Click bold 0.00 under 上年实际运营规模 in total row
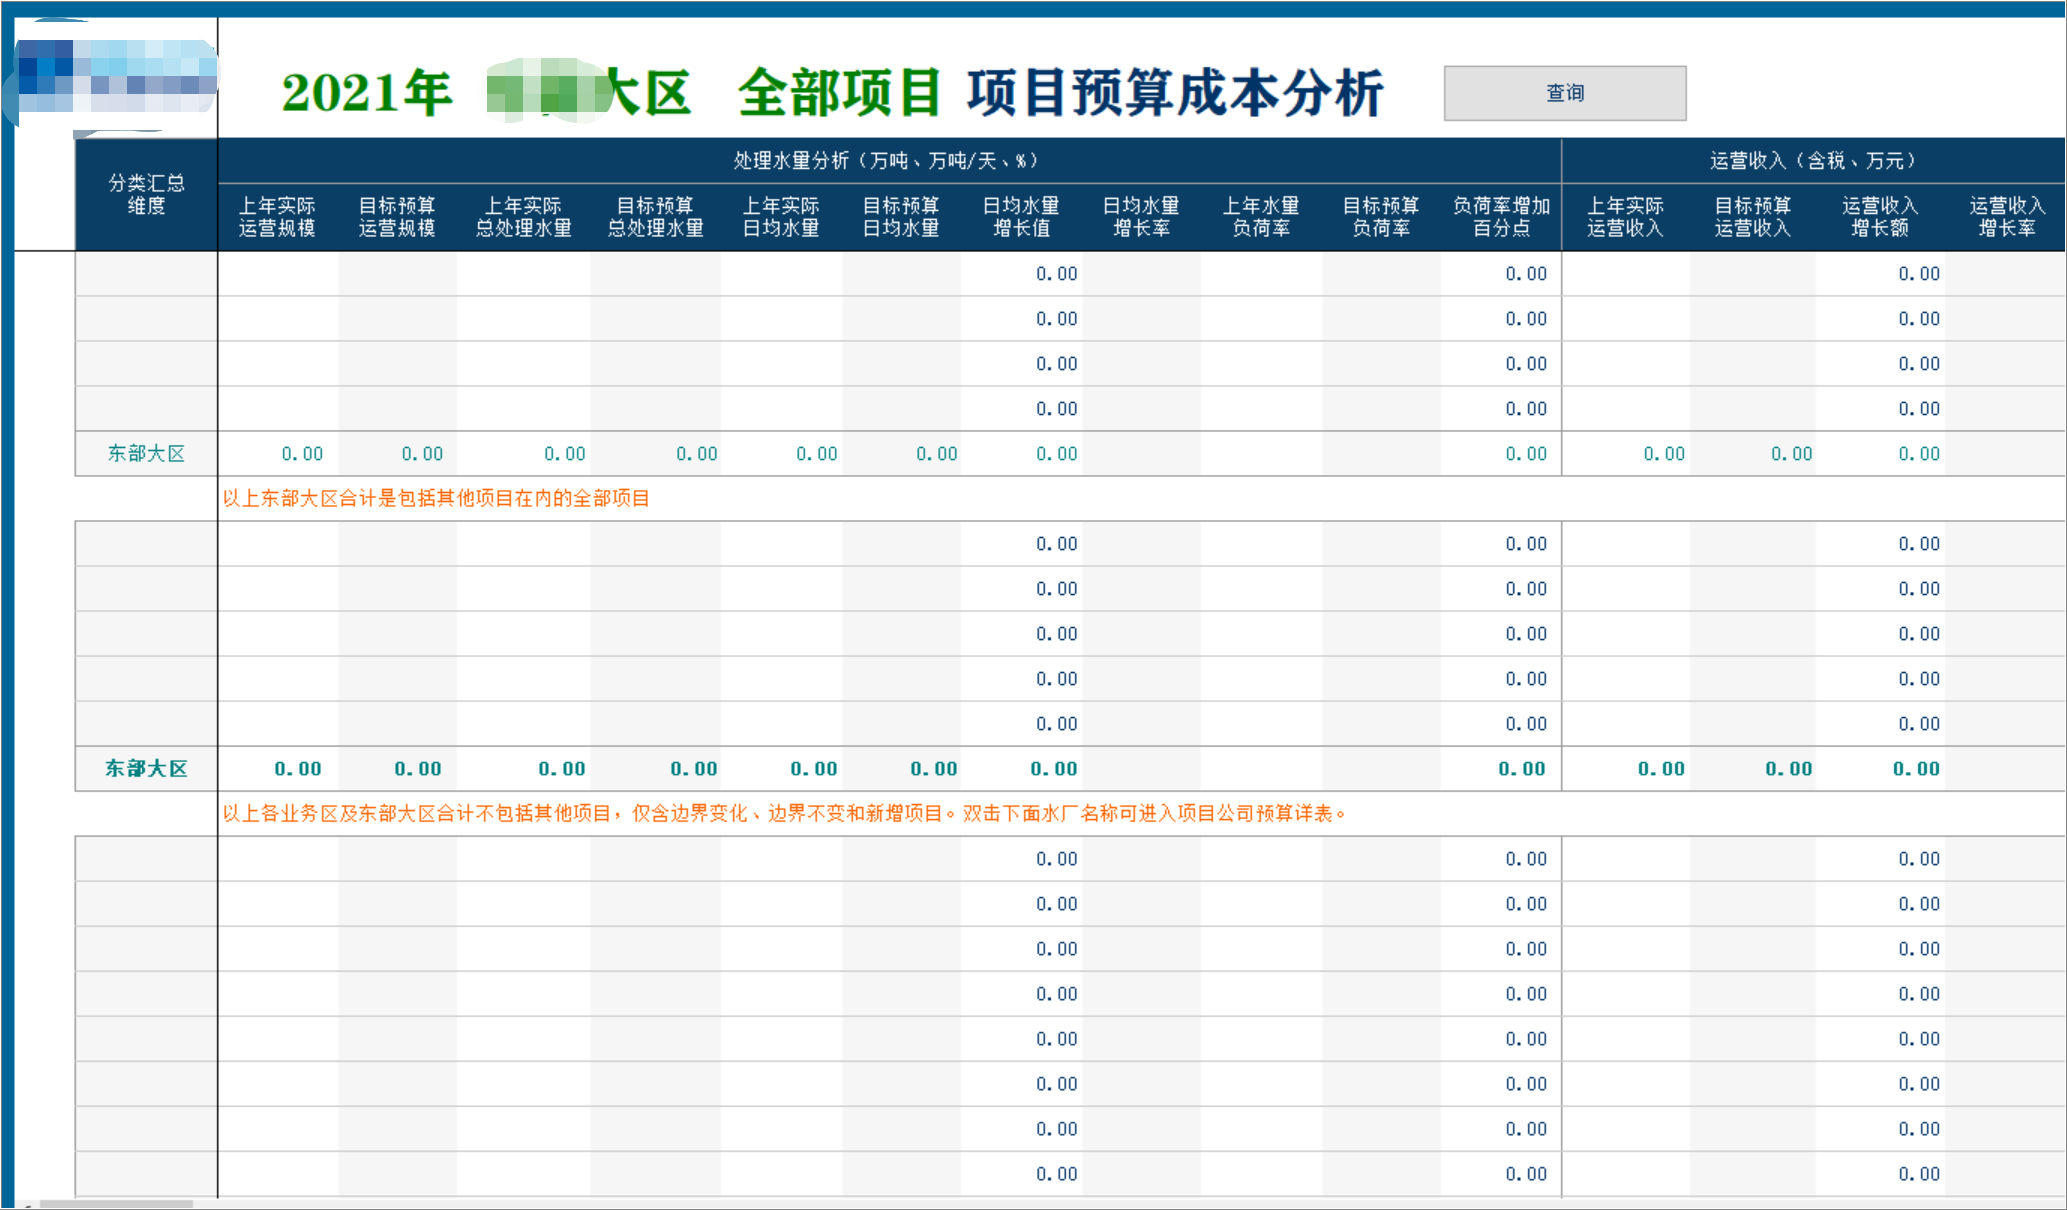 [298, 769]
